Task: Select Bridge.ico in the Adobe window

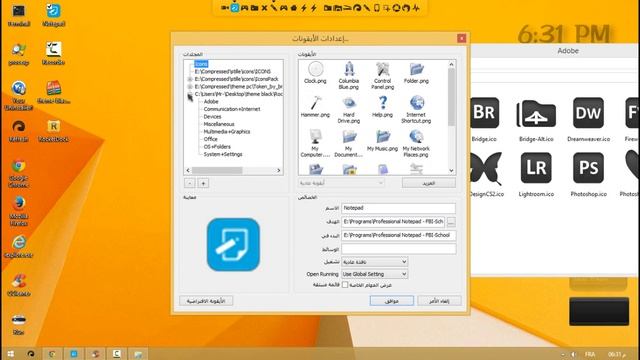Action: click(x=484, y=120)
